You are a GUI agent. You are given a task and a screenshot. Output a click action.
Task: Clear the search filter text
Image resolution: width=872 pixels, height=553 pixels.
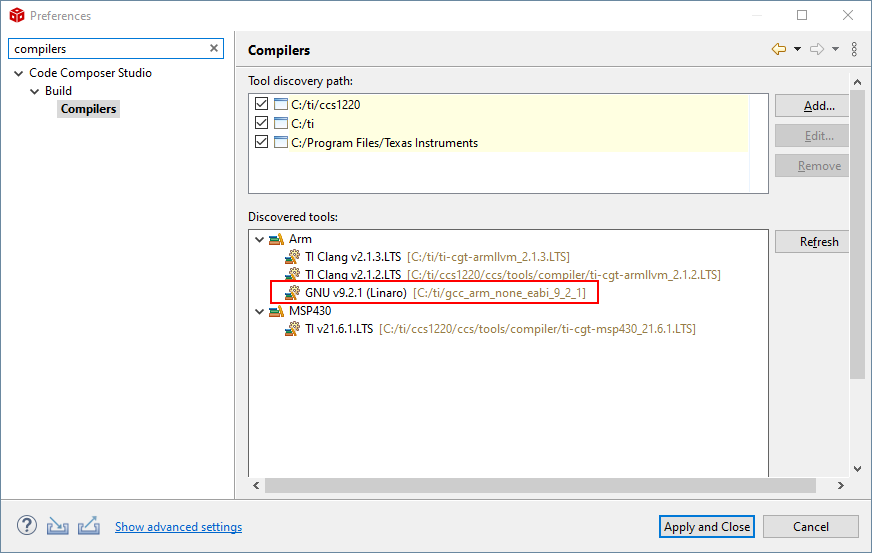point(214,48)
